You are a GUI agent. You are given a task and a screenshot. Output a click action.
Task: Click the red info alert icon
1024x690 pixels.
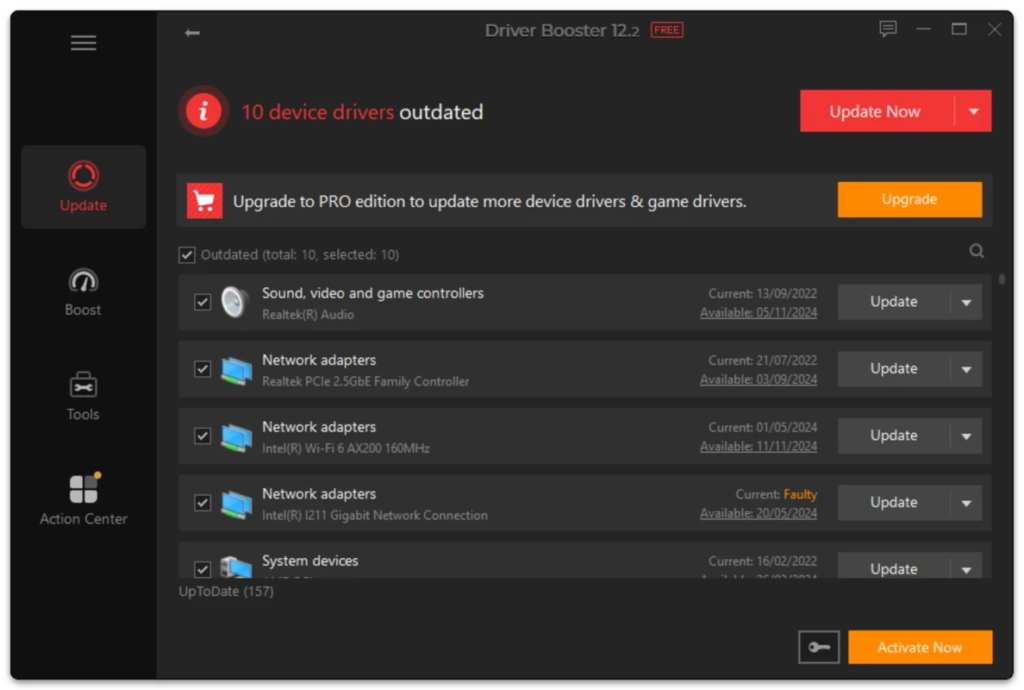tap(204, 111)
